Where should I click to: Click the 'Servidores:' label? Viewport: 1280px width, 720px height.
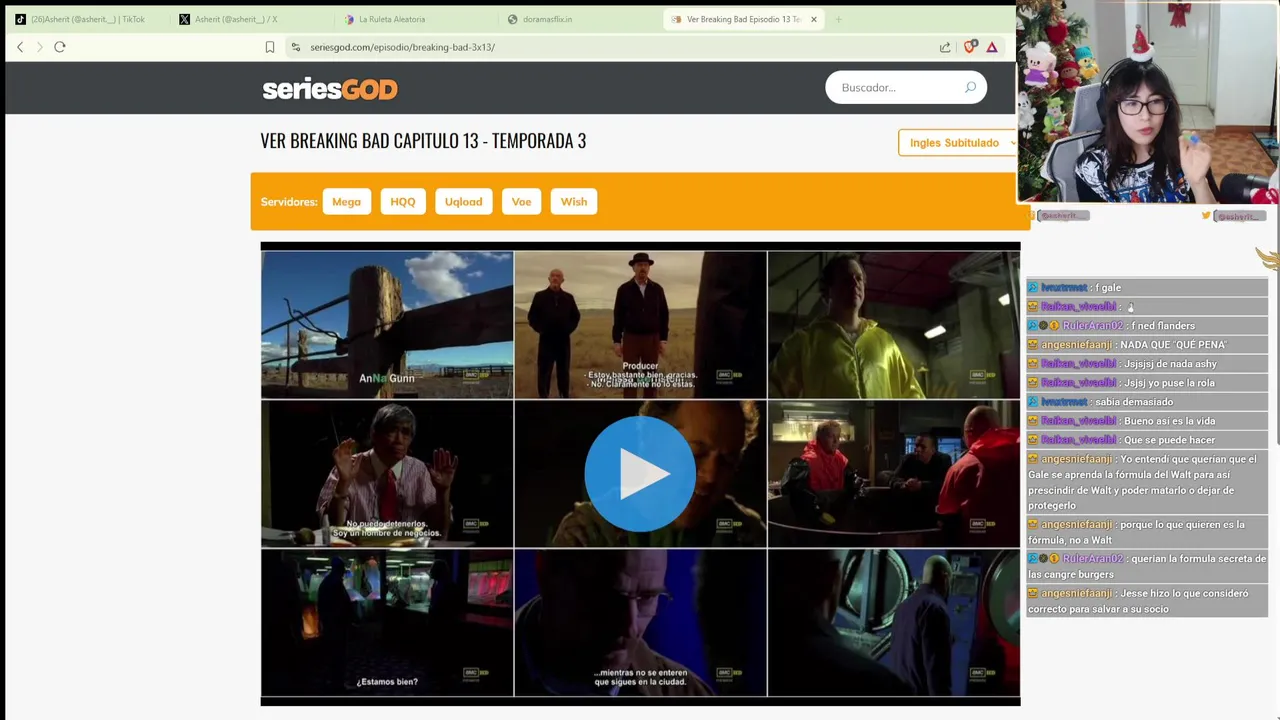click(289, 202)
